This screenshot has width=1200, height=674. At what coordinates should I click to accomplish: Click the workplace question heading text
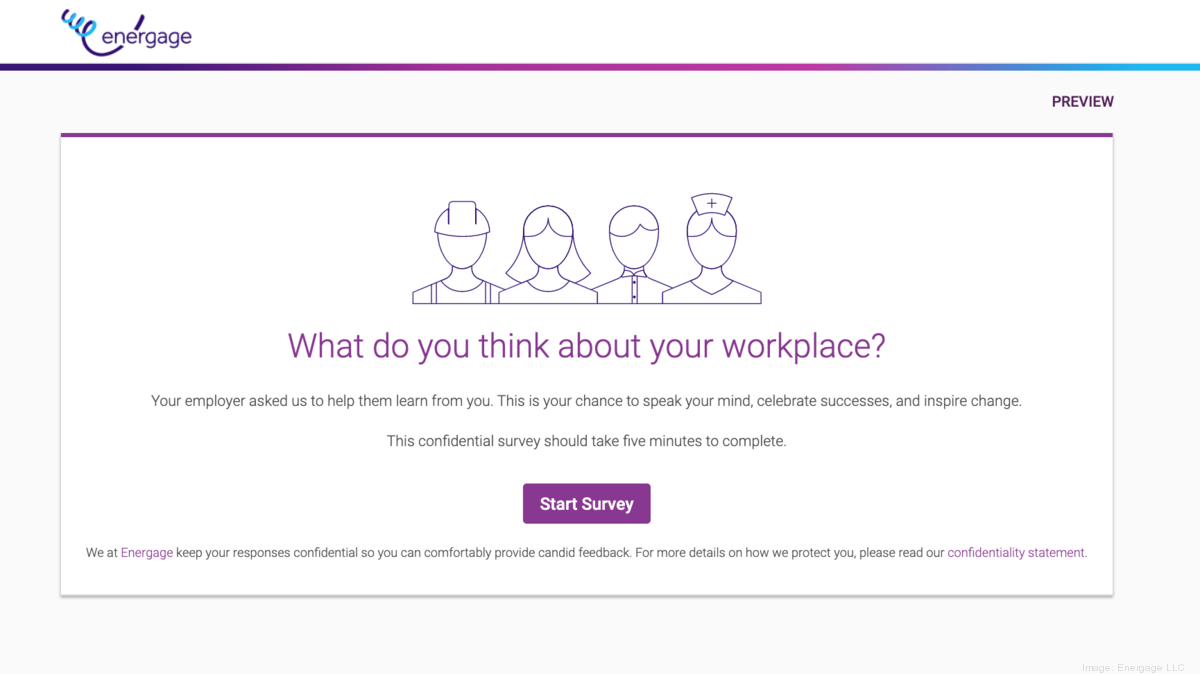(x=586, y=345)
